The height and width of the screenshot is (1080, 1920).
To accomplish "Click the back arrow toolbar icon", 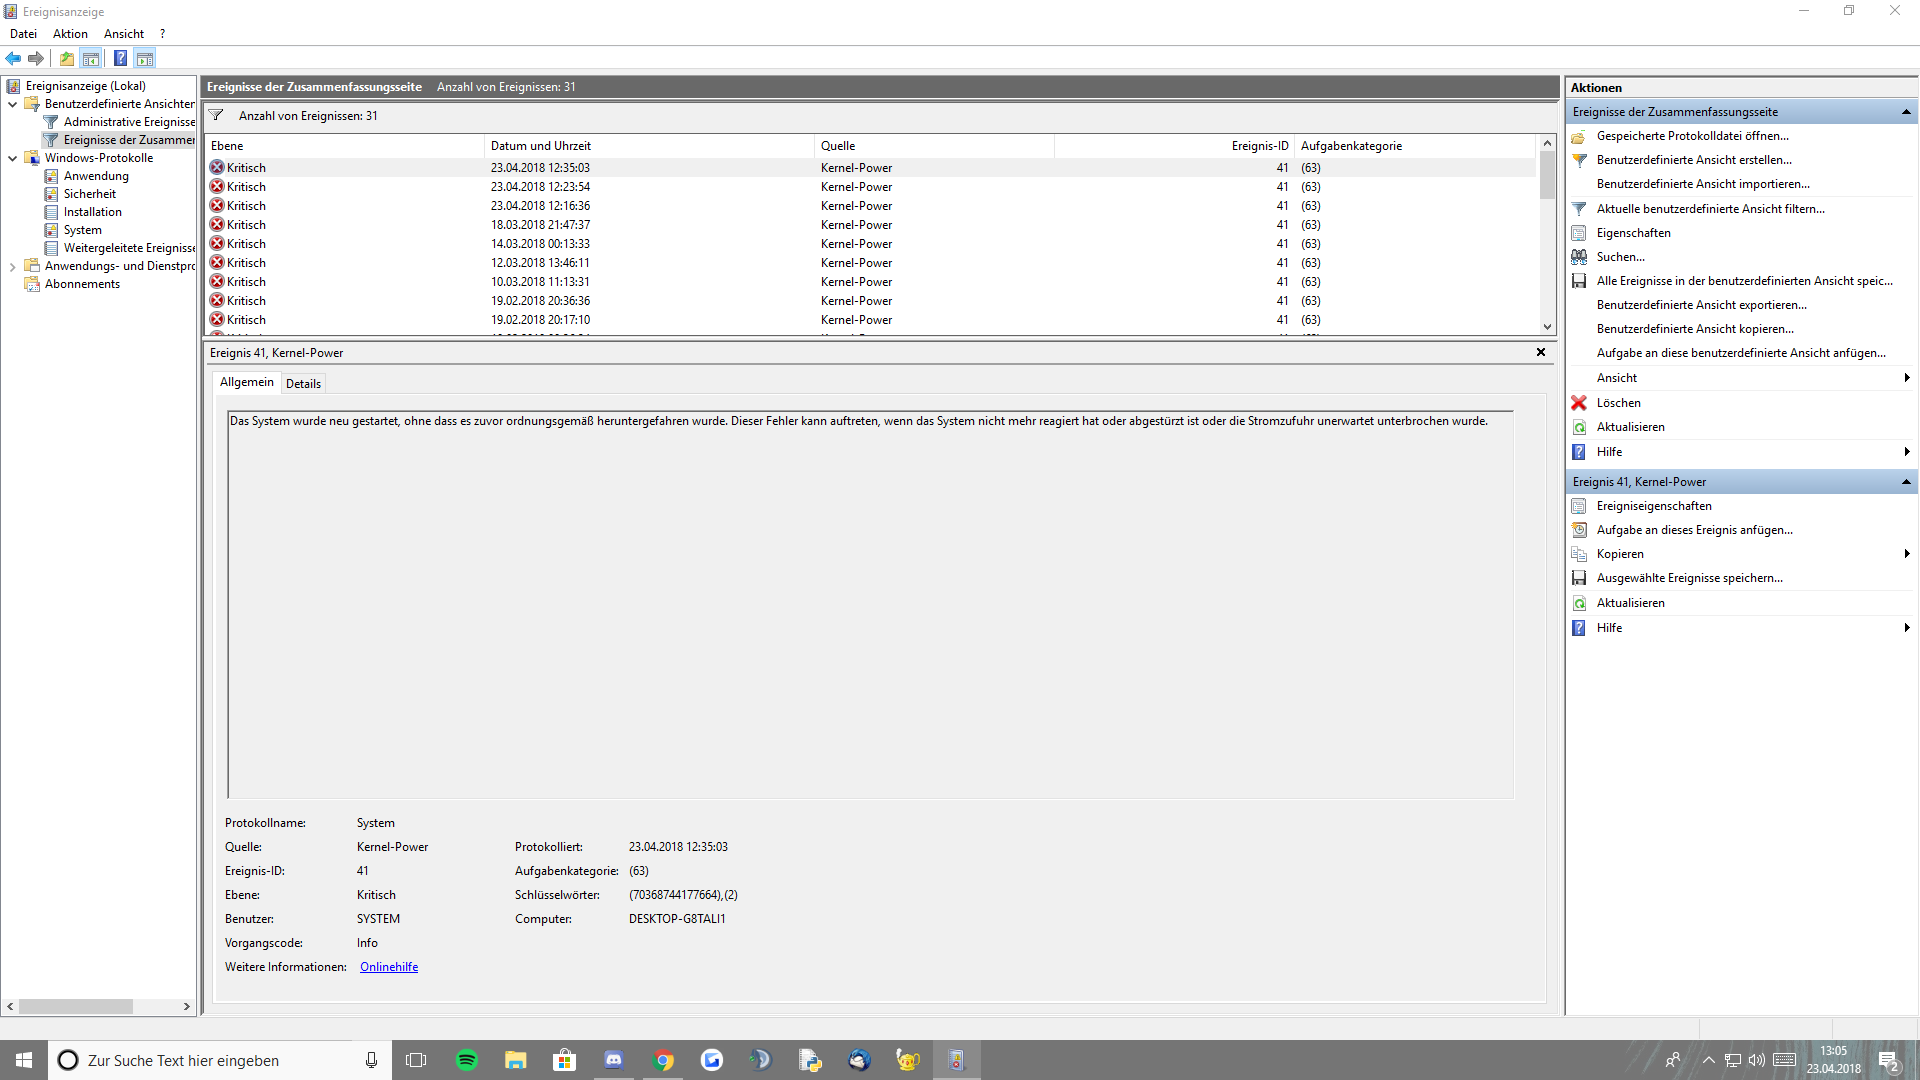I will click(x=13, y=58).
